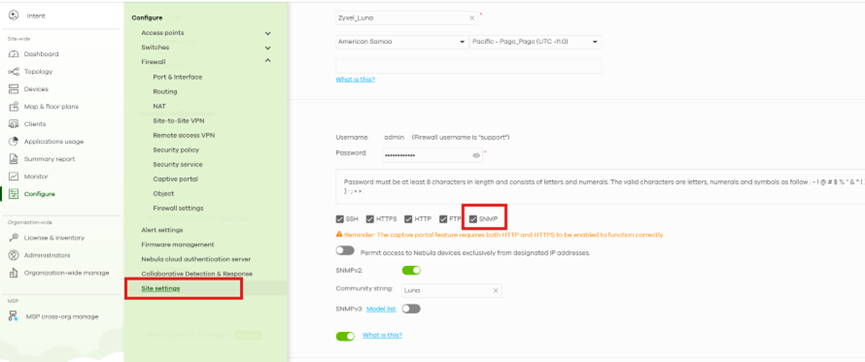Click the Administrators person icon

[14, 255]
